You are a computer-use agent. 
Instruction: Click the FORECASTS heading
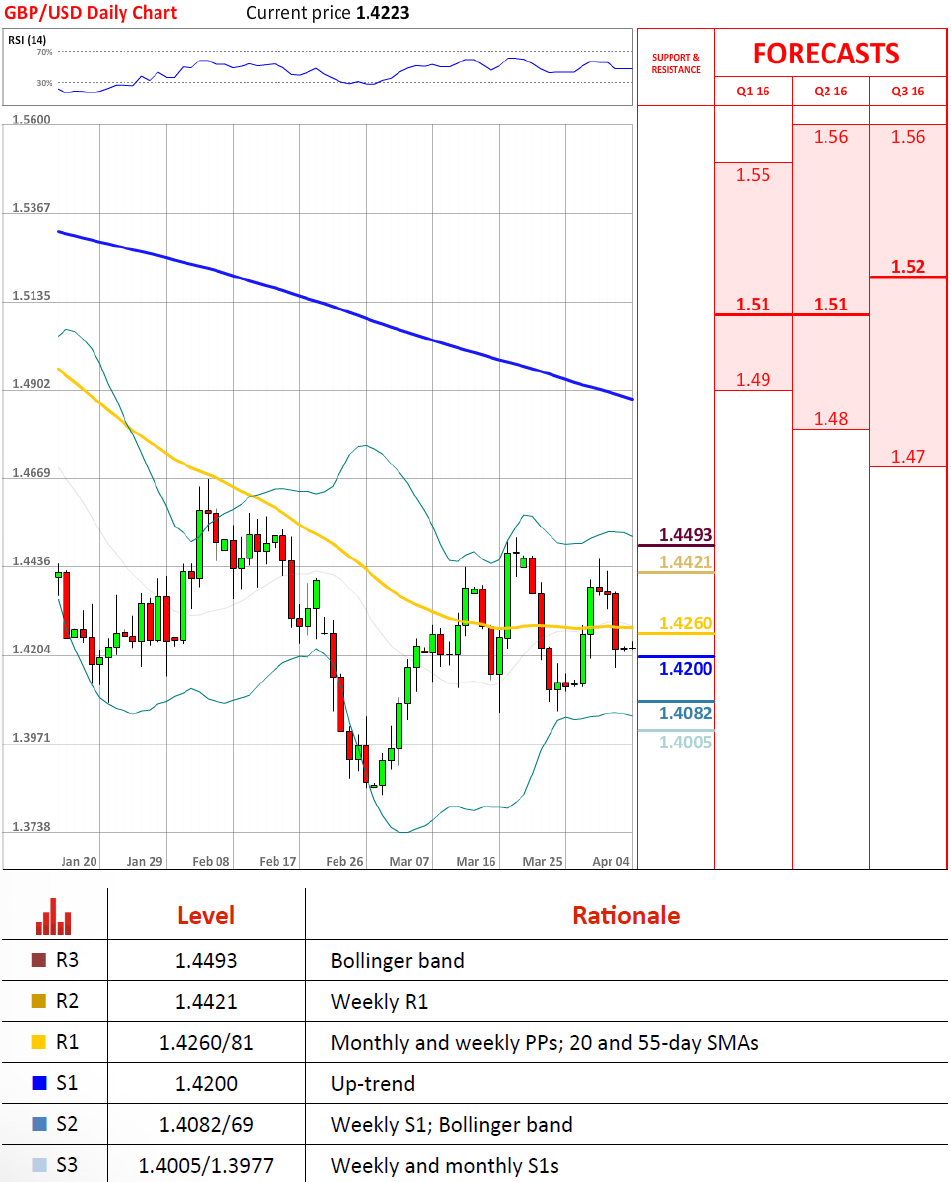[x=826, y=54]
